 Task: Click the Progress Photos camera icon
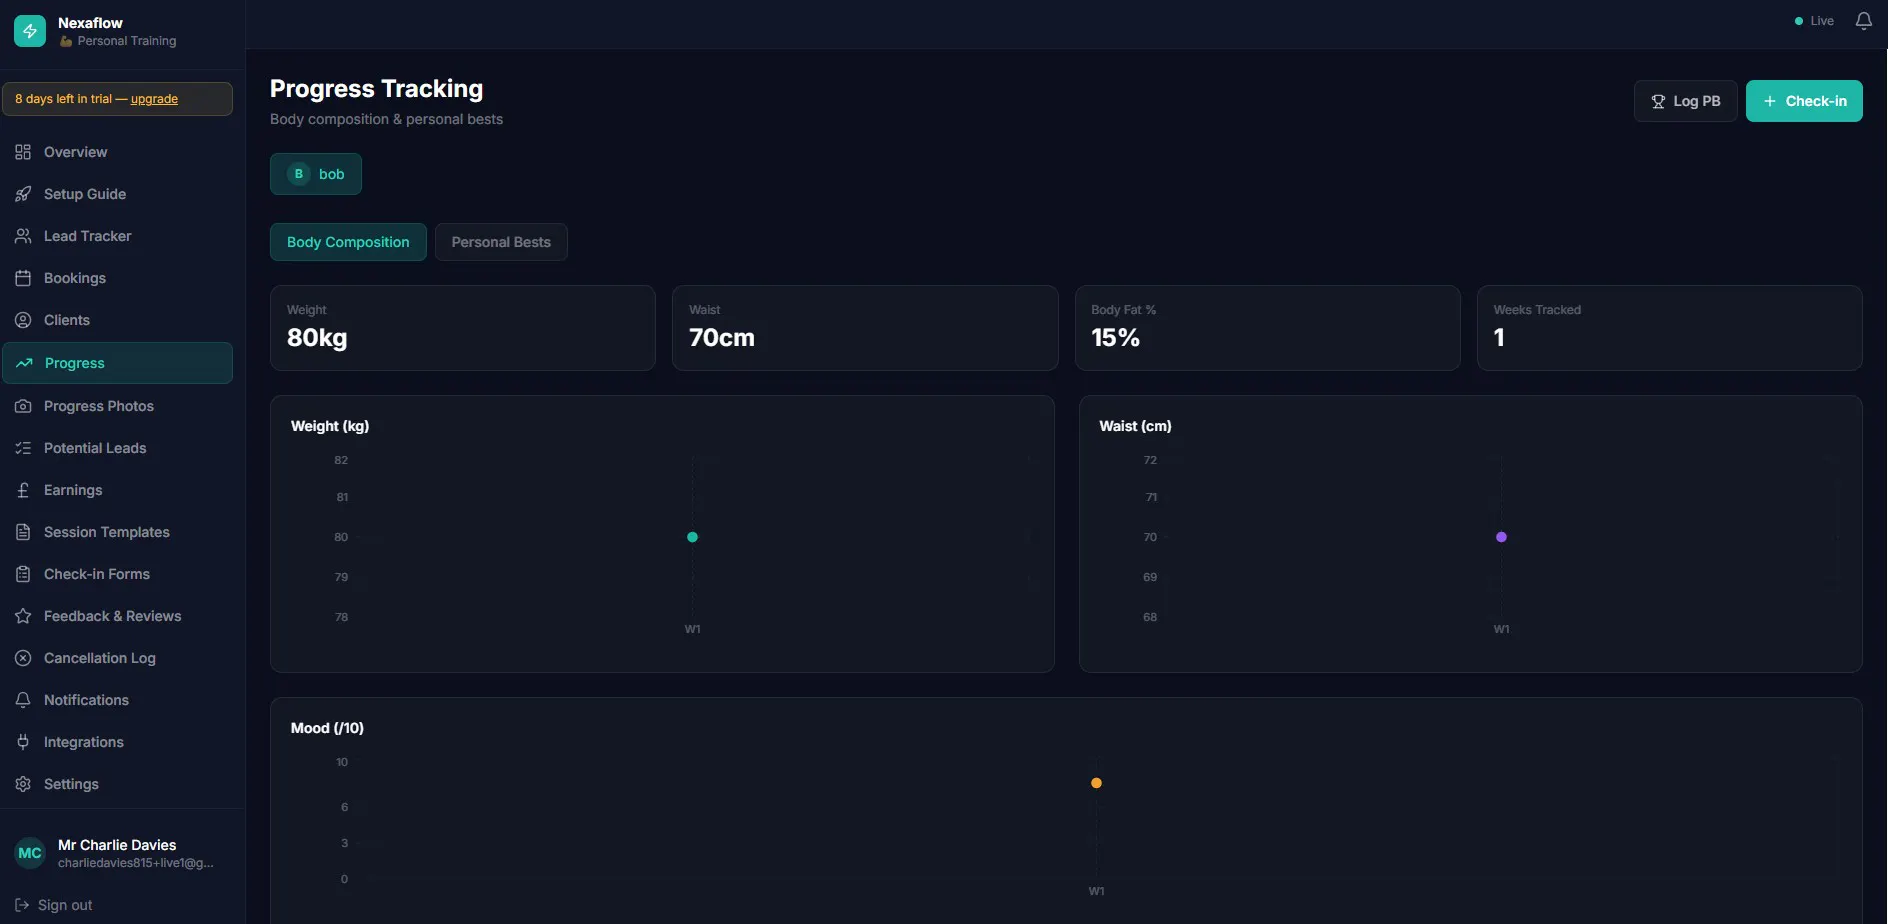click(23, 406)
